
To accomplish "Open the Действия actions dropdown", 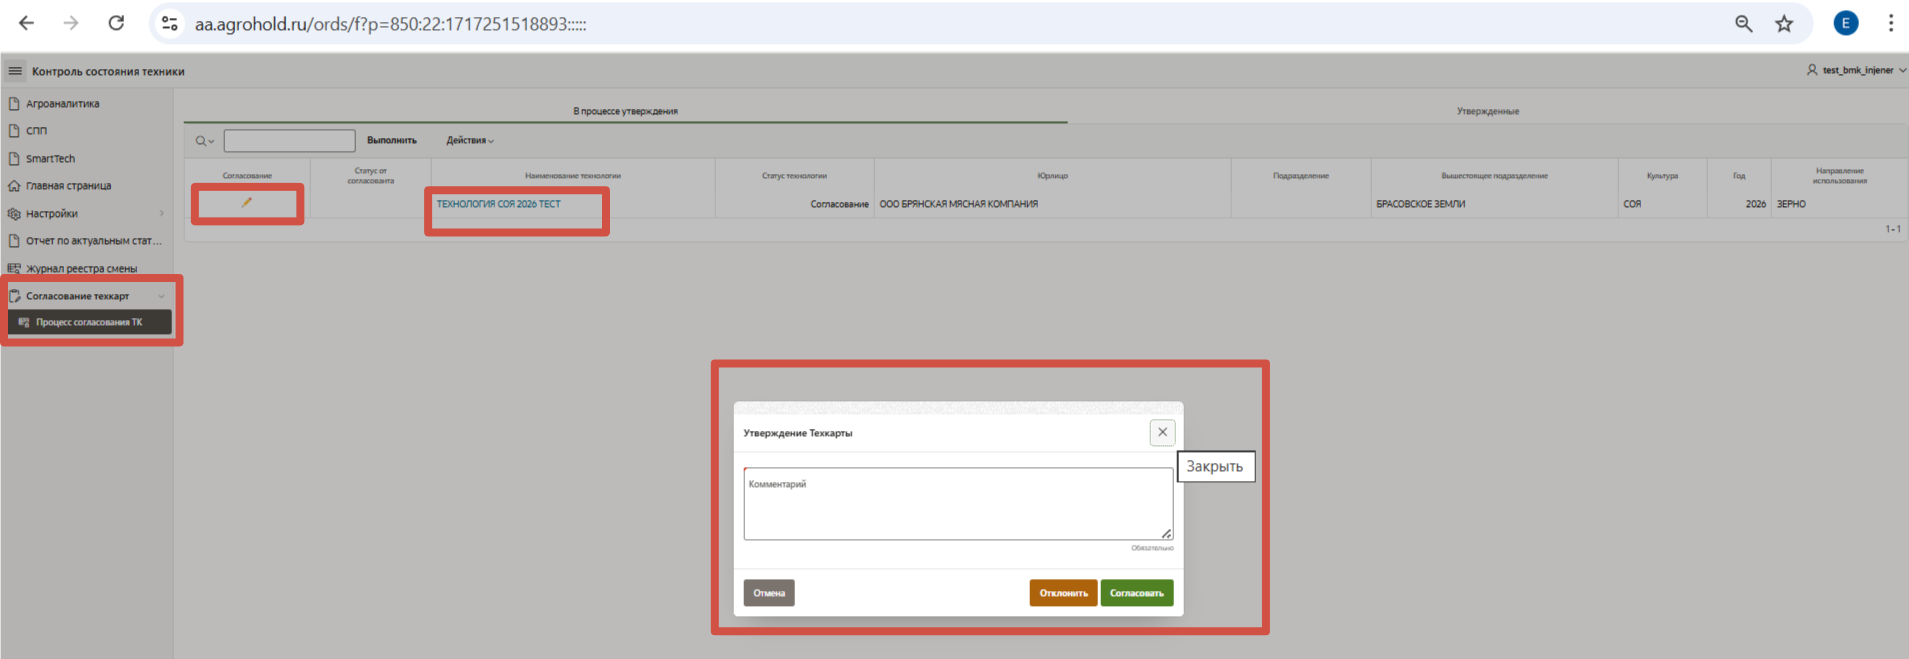I will coord(469,141).
